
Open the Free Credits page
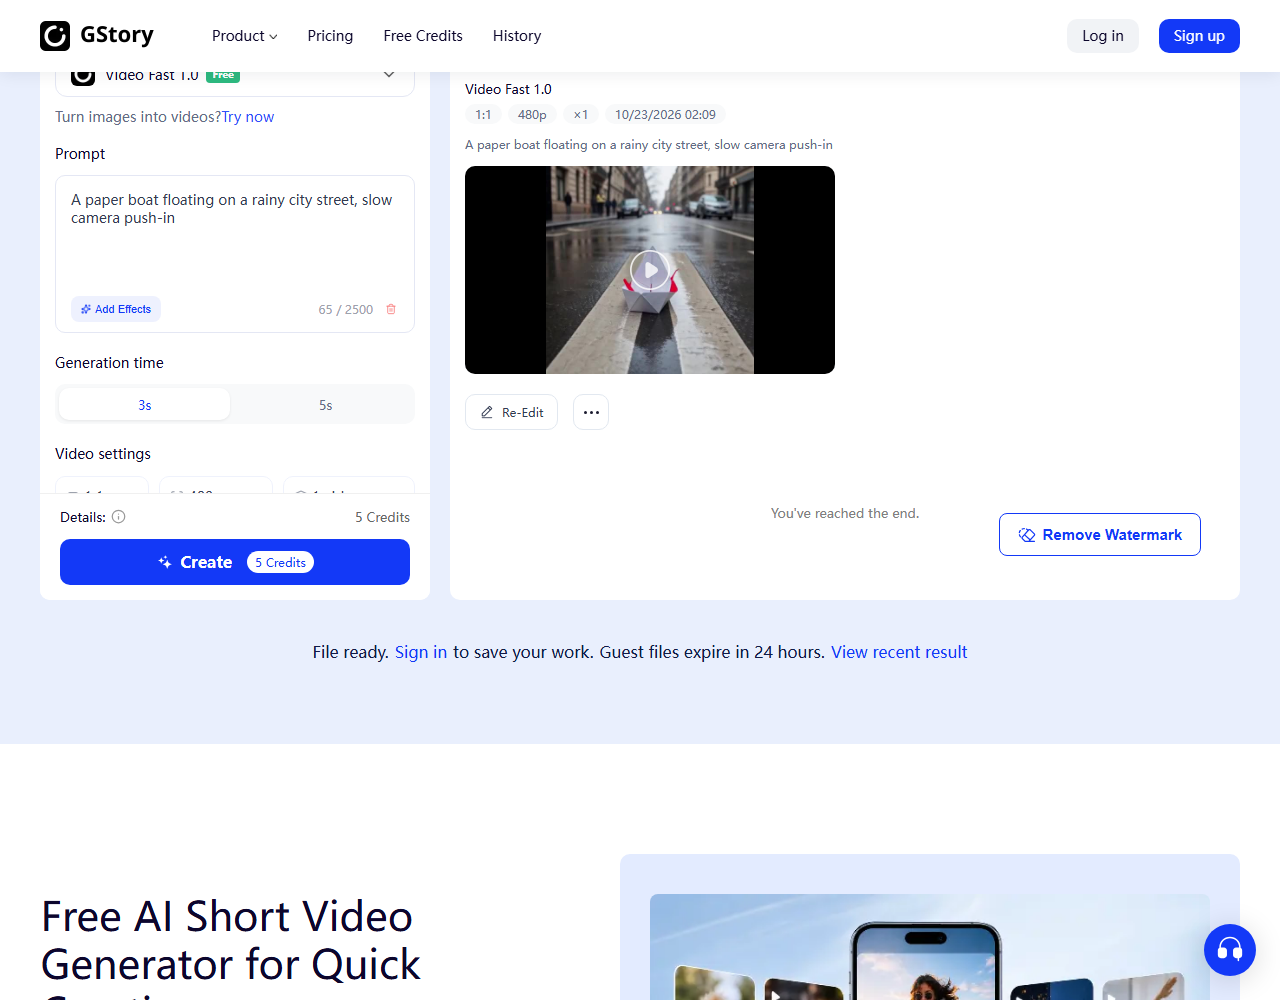point(423,36)
